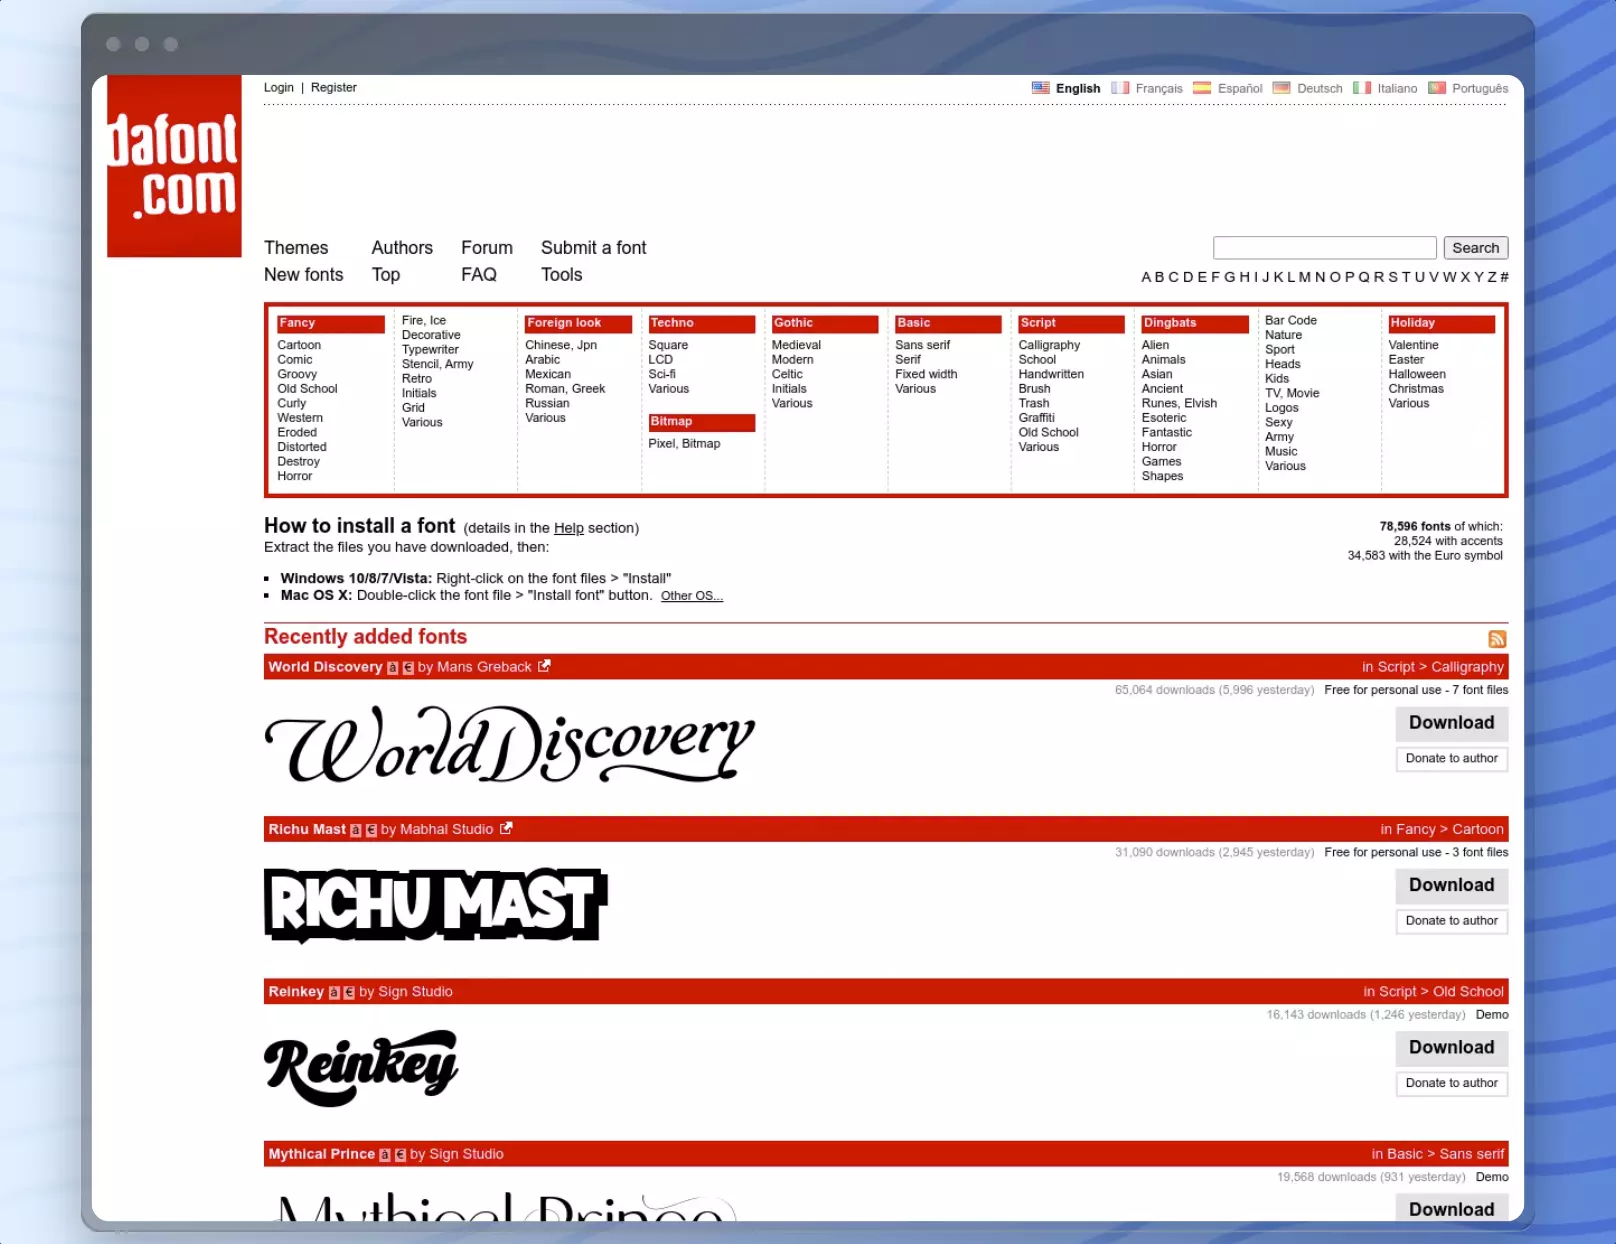The height and width of the screenshot is (1244, 1616).
Task: Open the Dingbats category header
Action: coord(1195,324)
